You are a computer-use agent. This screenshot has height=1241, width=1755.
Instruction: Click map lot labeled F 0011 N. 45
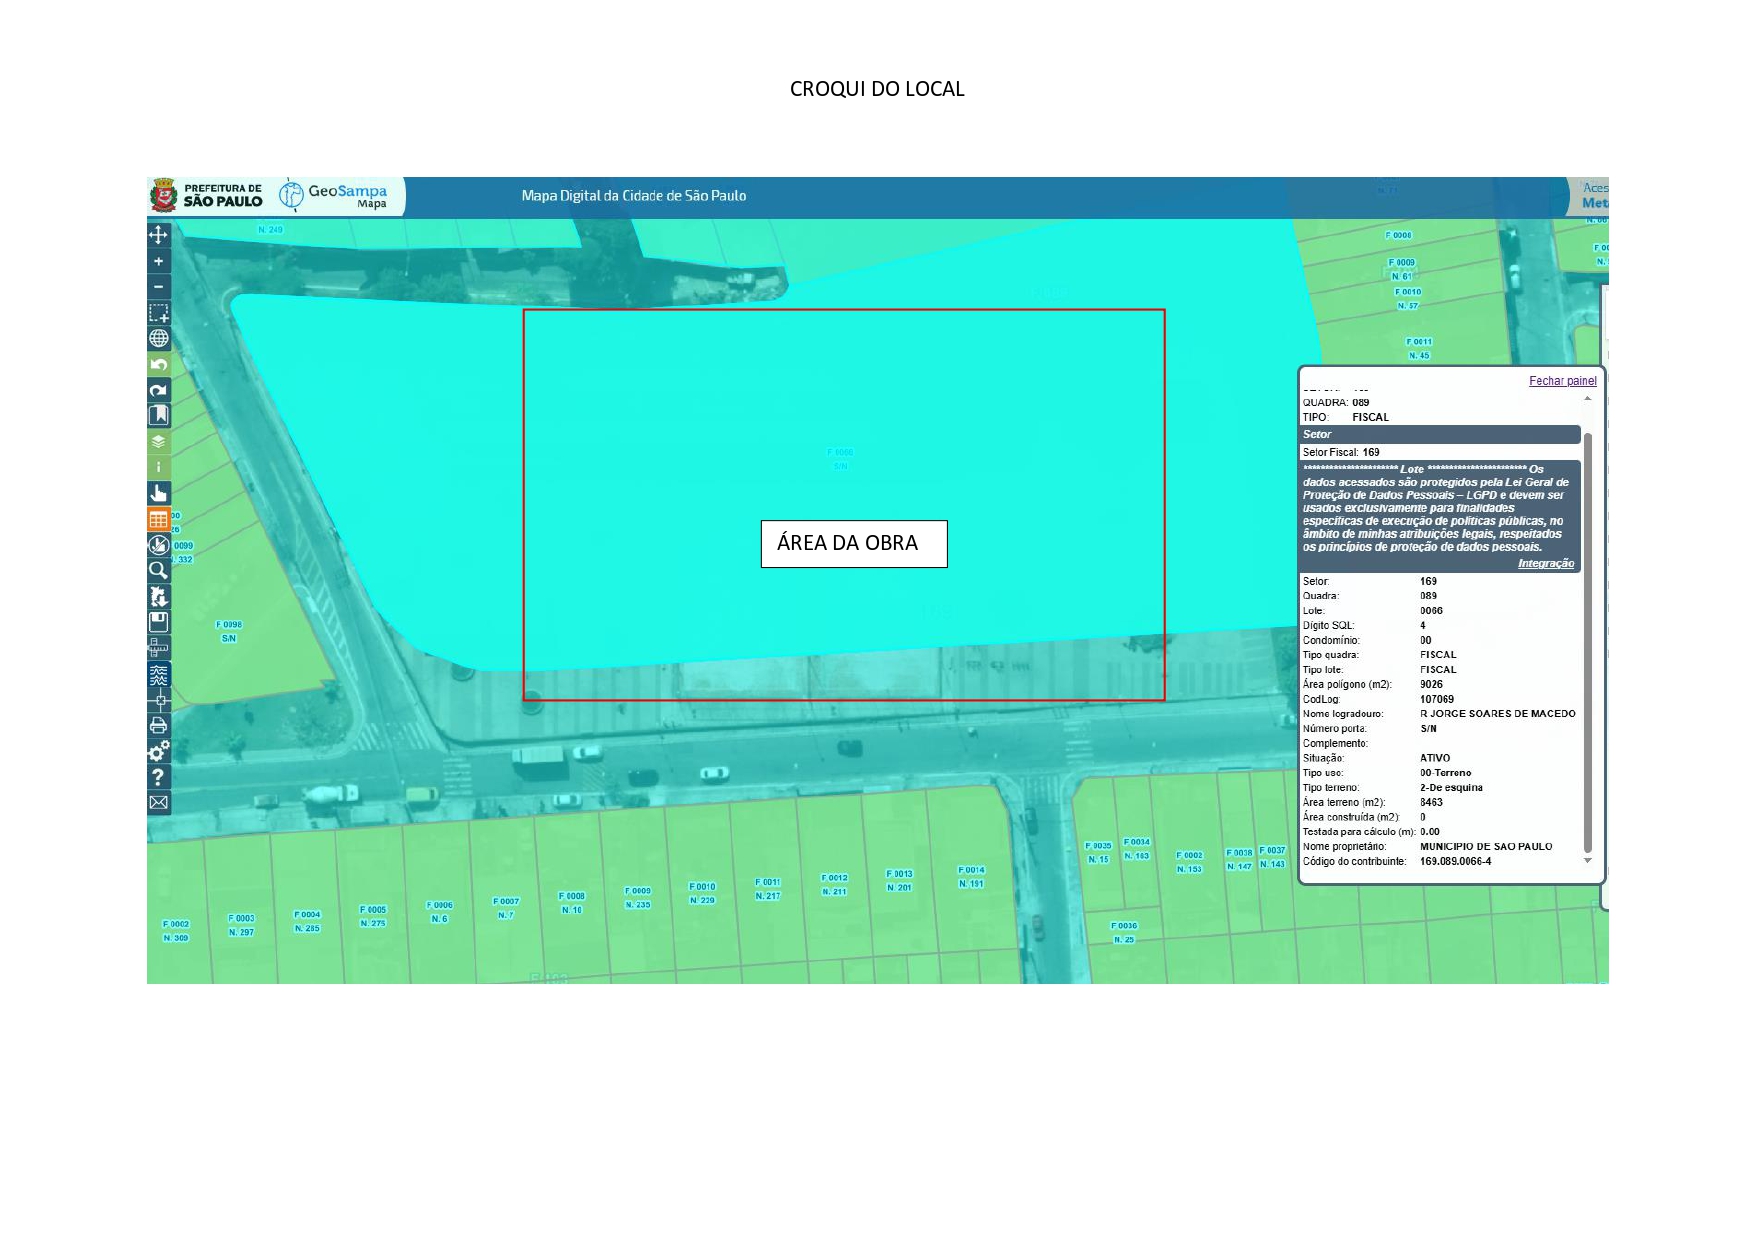tap(1419, 348)
